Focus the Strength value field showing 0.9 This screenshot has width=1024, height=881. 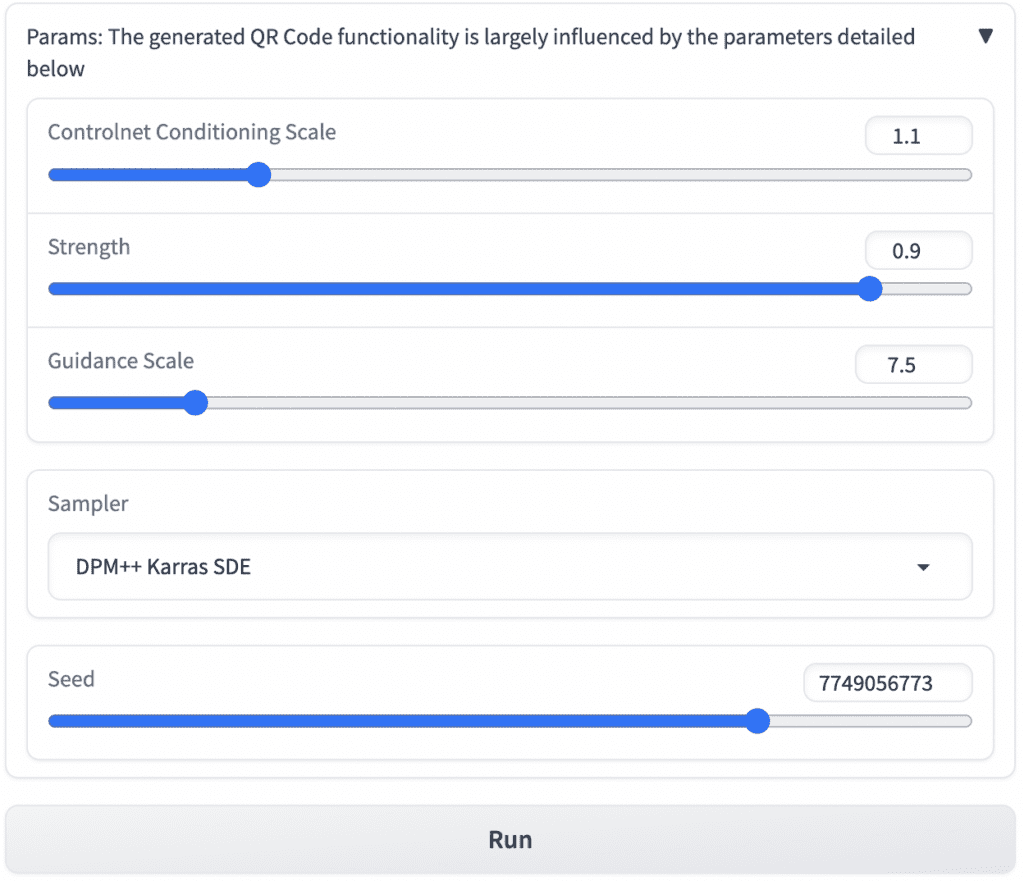click(918, 251)
